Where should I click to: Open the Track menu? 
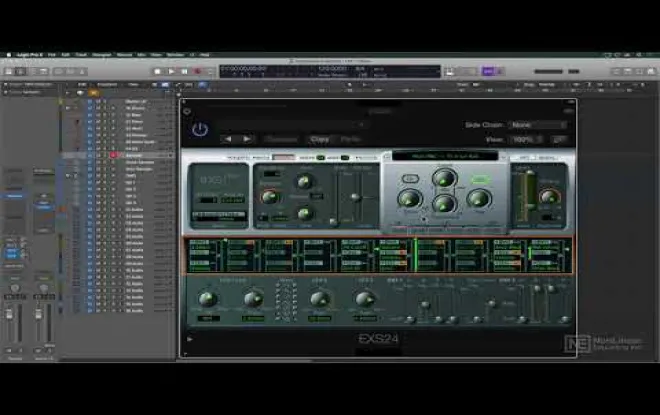80,55
